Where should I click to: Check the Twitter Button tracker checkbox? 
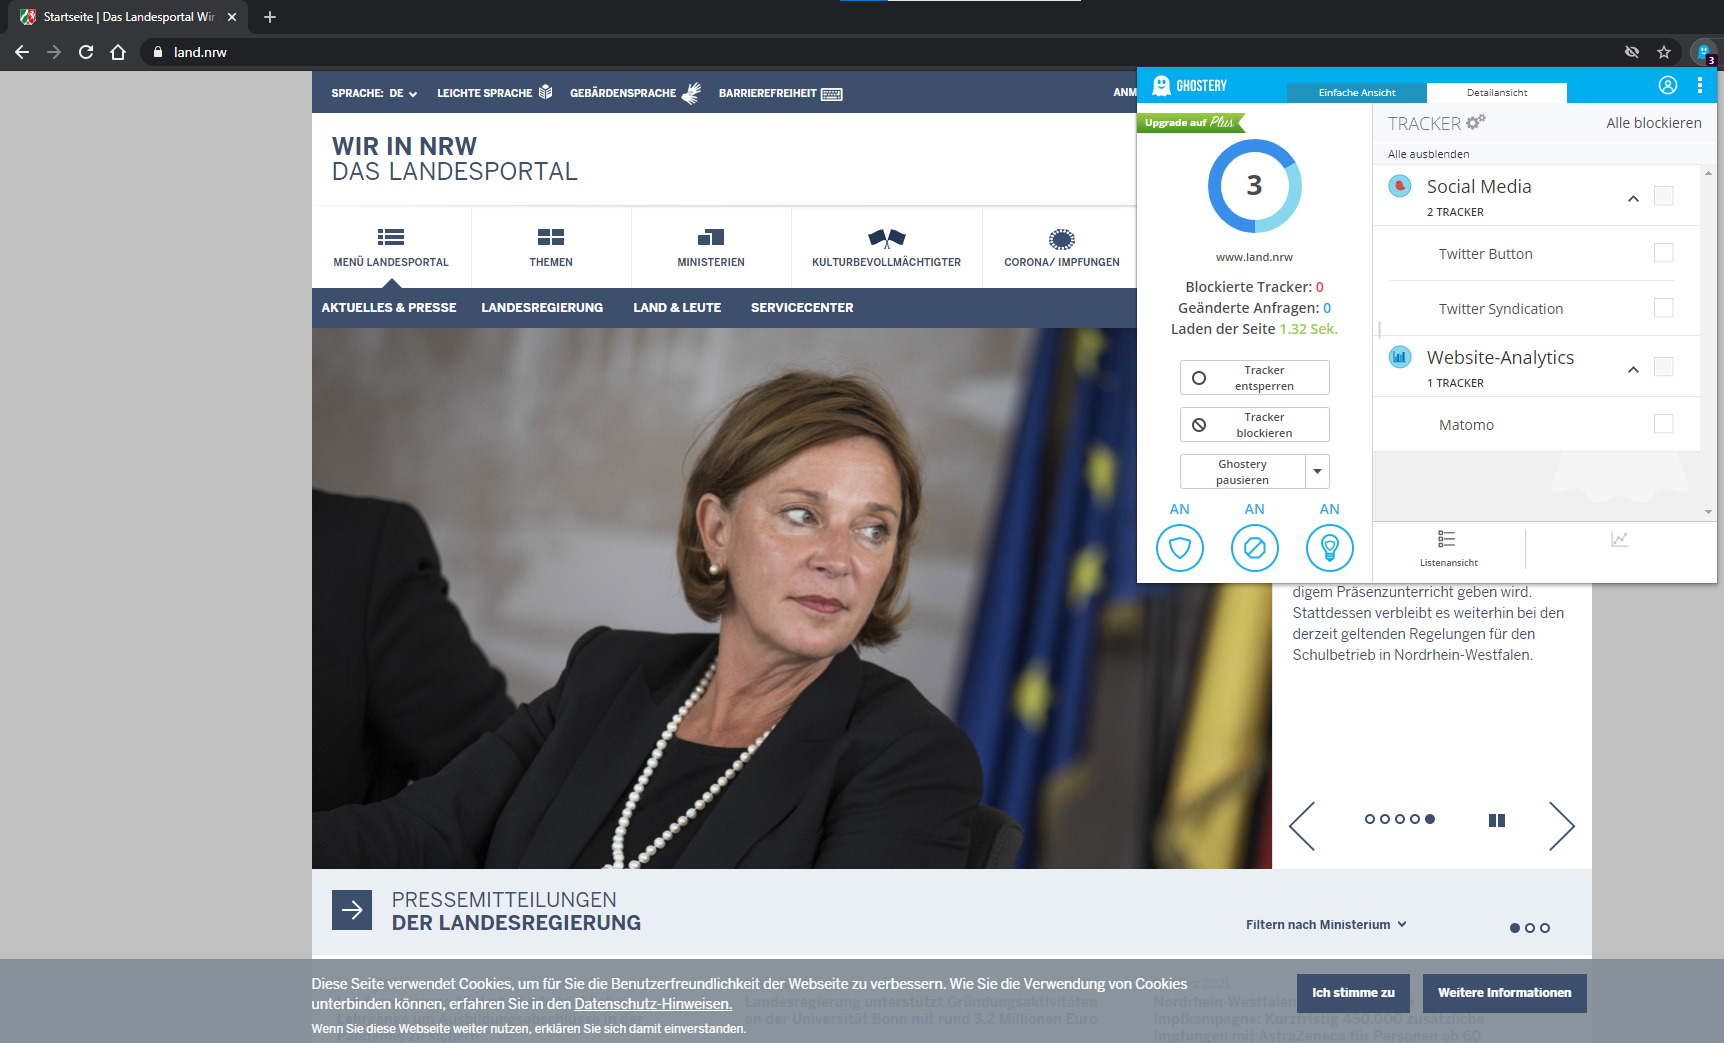tap(1663, 253)
